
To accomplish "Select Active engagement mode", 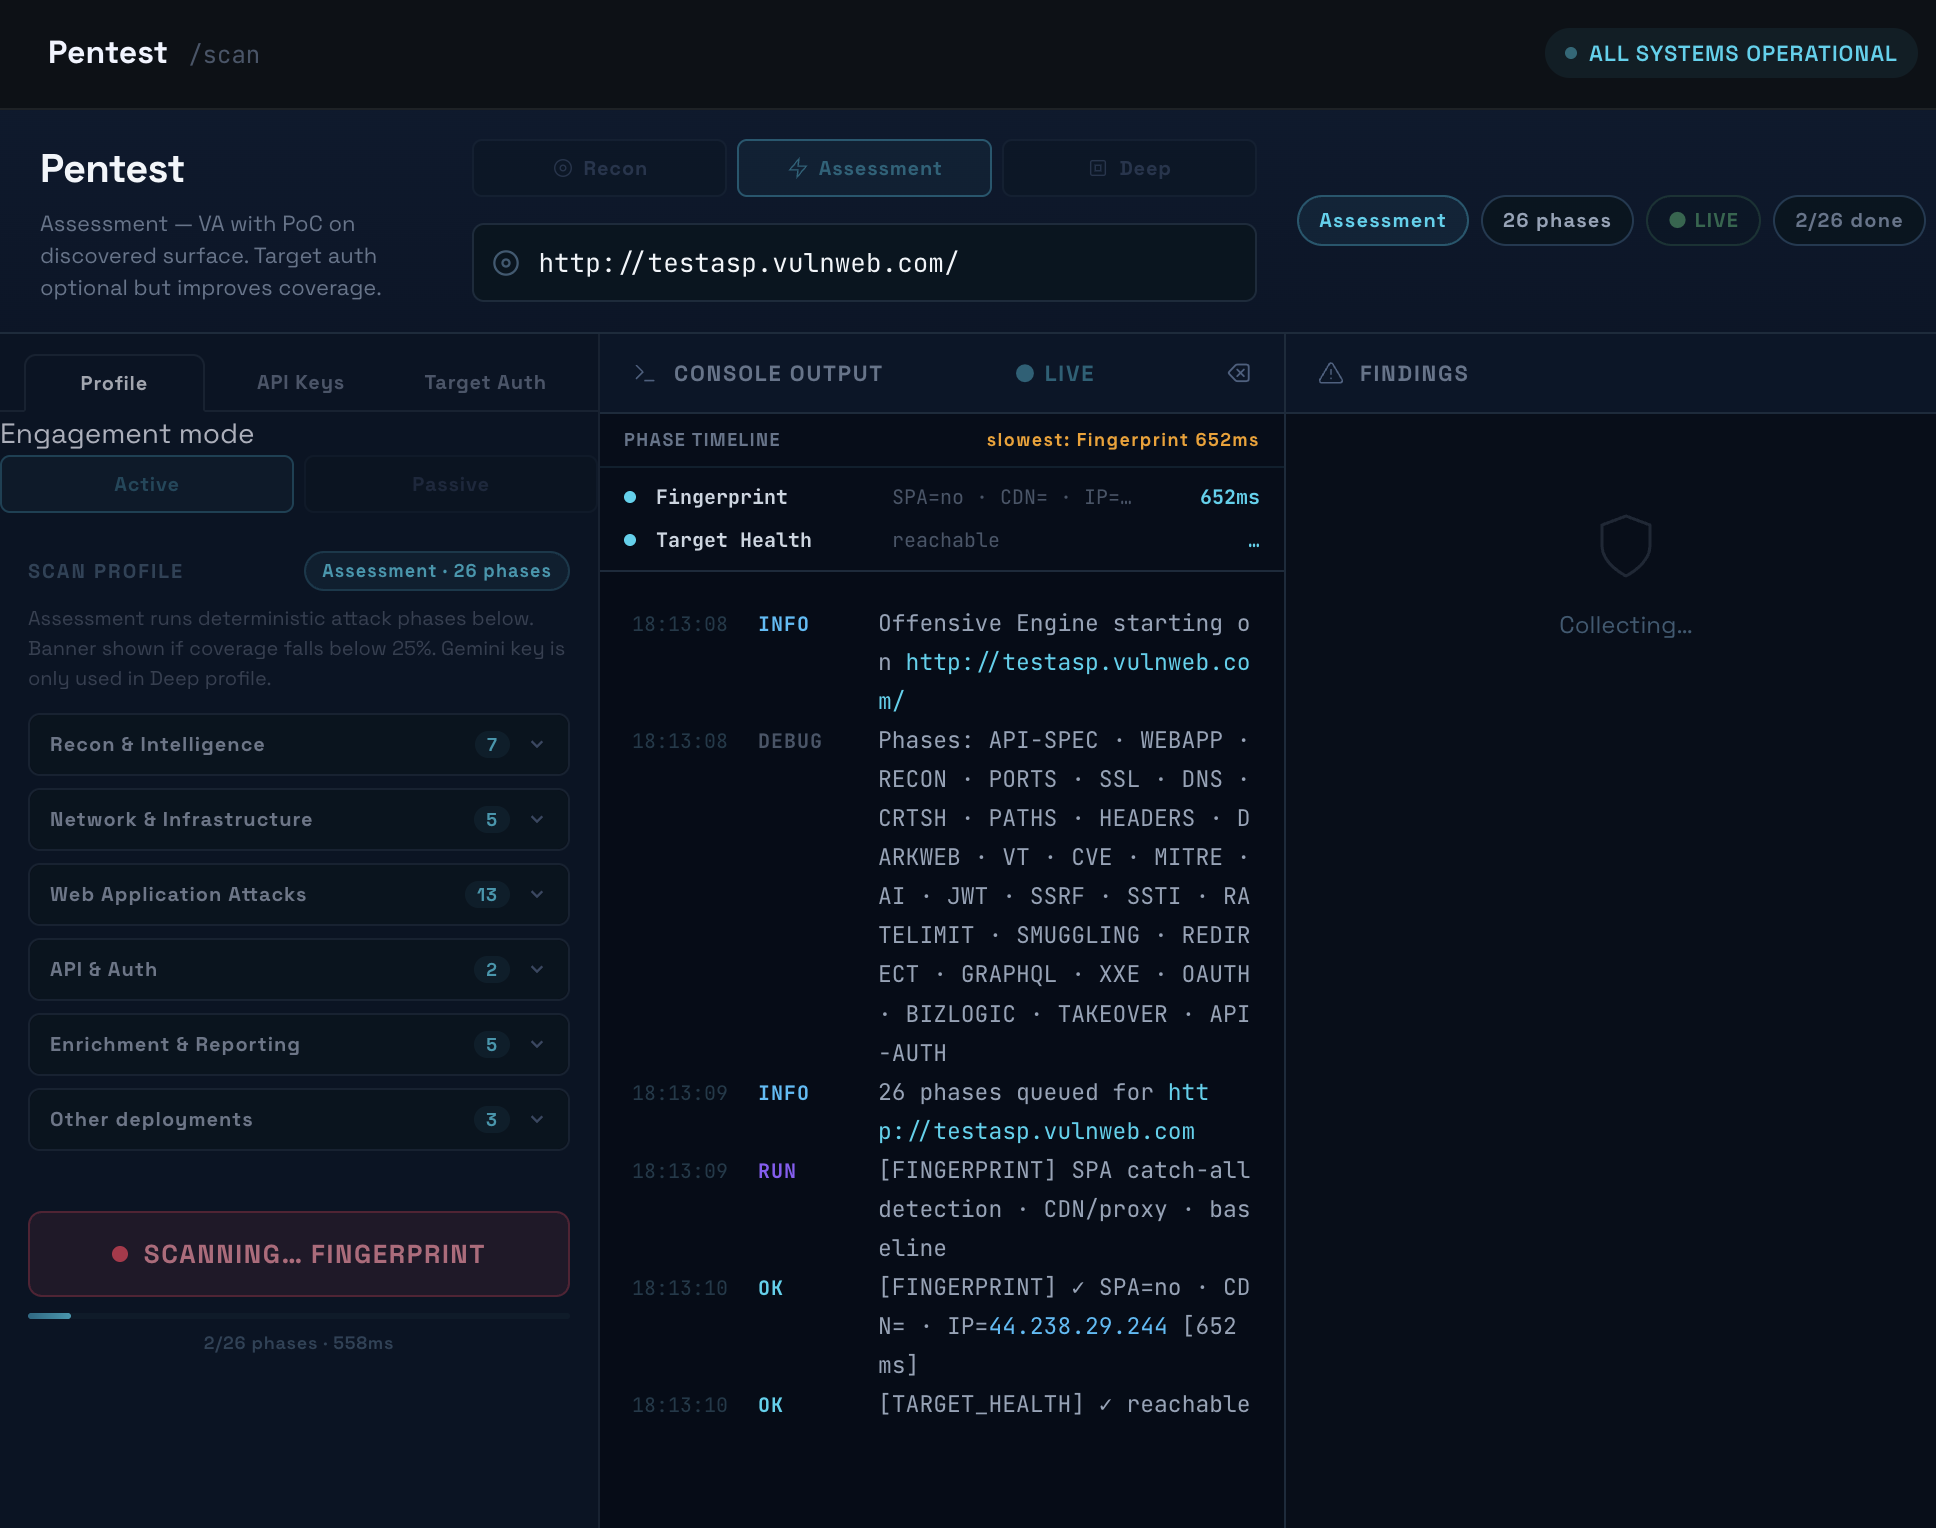I will coord(147,484).
